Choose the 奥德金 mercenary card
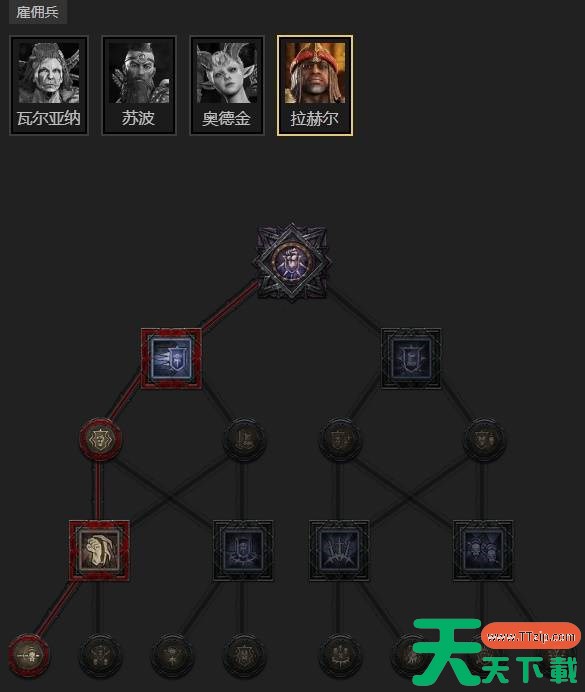 [227, 85]
